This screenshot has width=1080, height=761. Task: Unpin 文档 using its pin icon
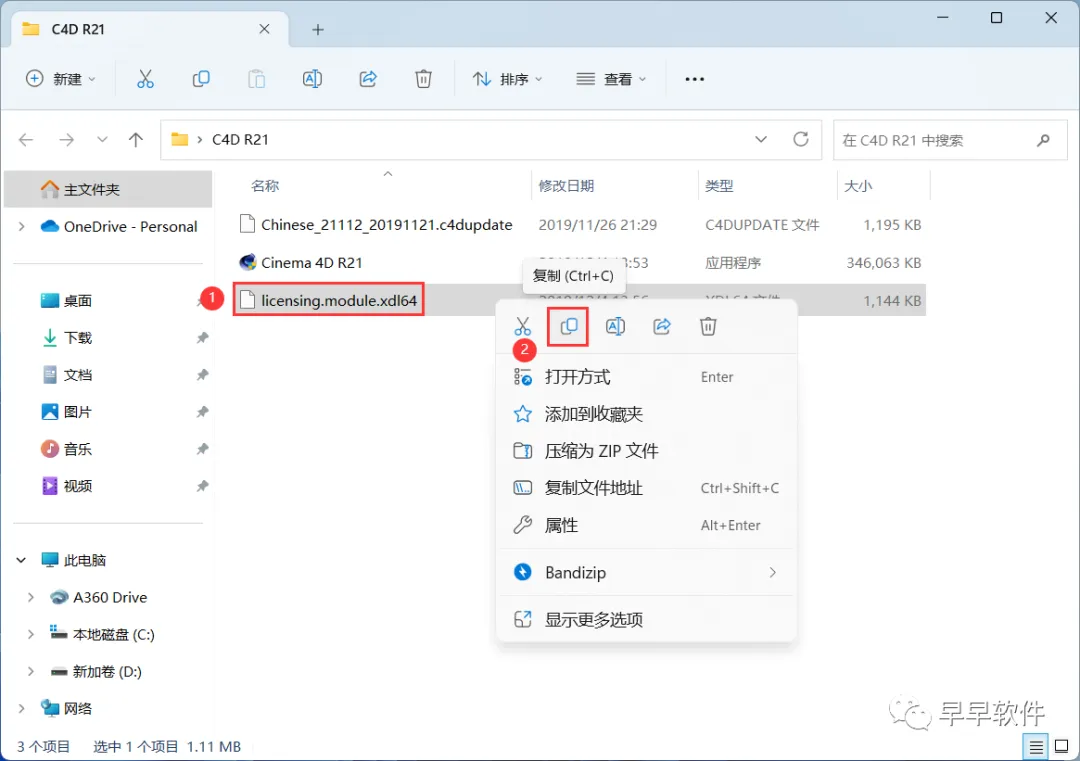[202, 375]
